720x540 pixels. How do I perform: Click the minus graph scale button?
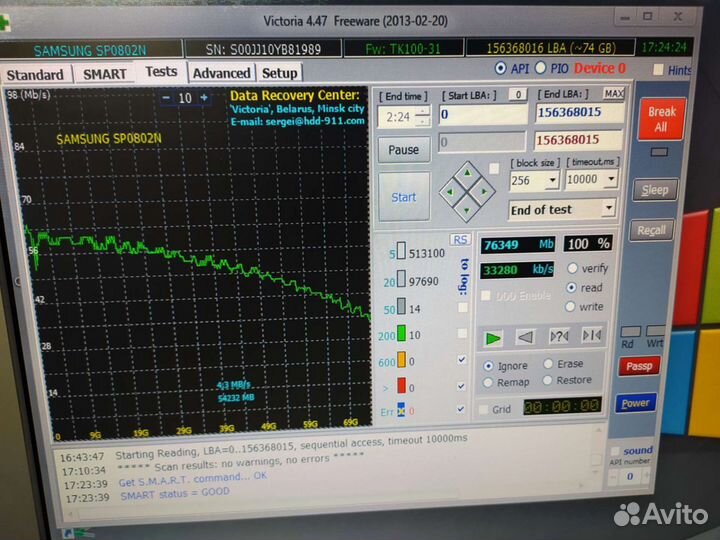[x=166, y=98]
